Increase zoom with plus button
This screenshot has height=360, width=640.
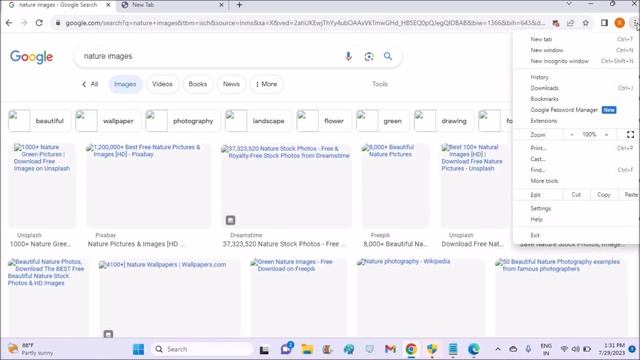coord(607,134)
